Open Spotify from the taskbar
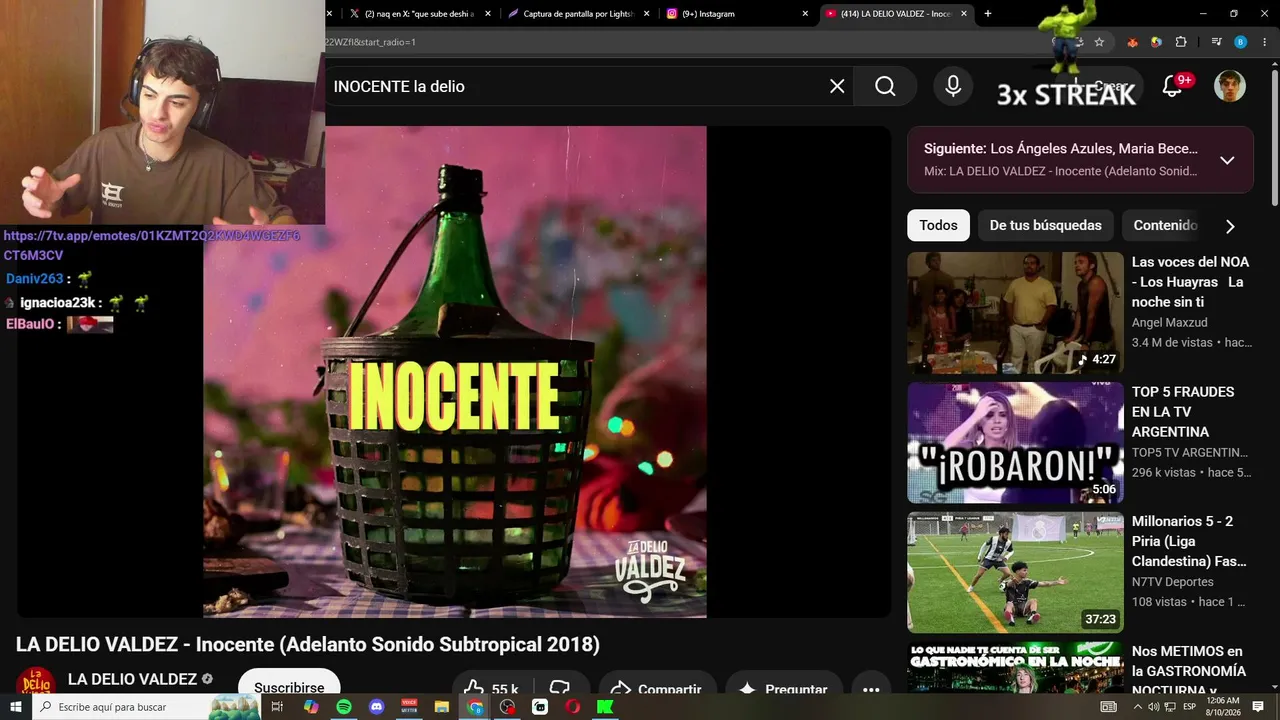 point(344,707)
